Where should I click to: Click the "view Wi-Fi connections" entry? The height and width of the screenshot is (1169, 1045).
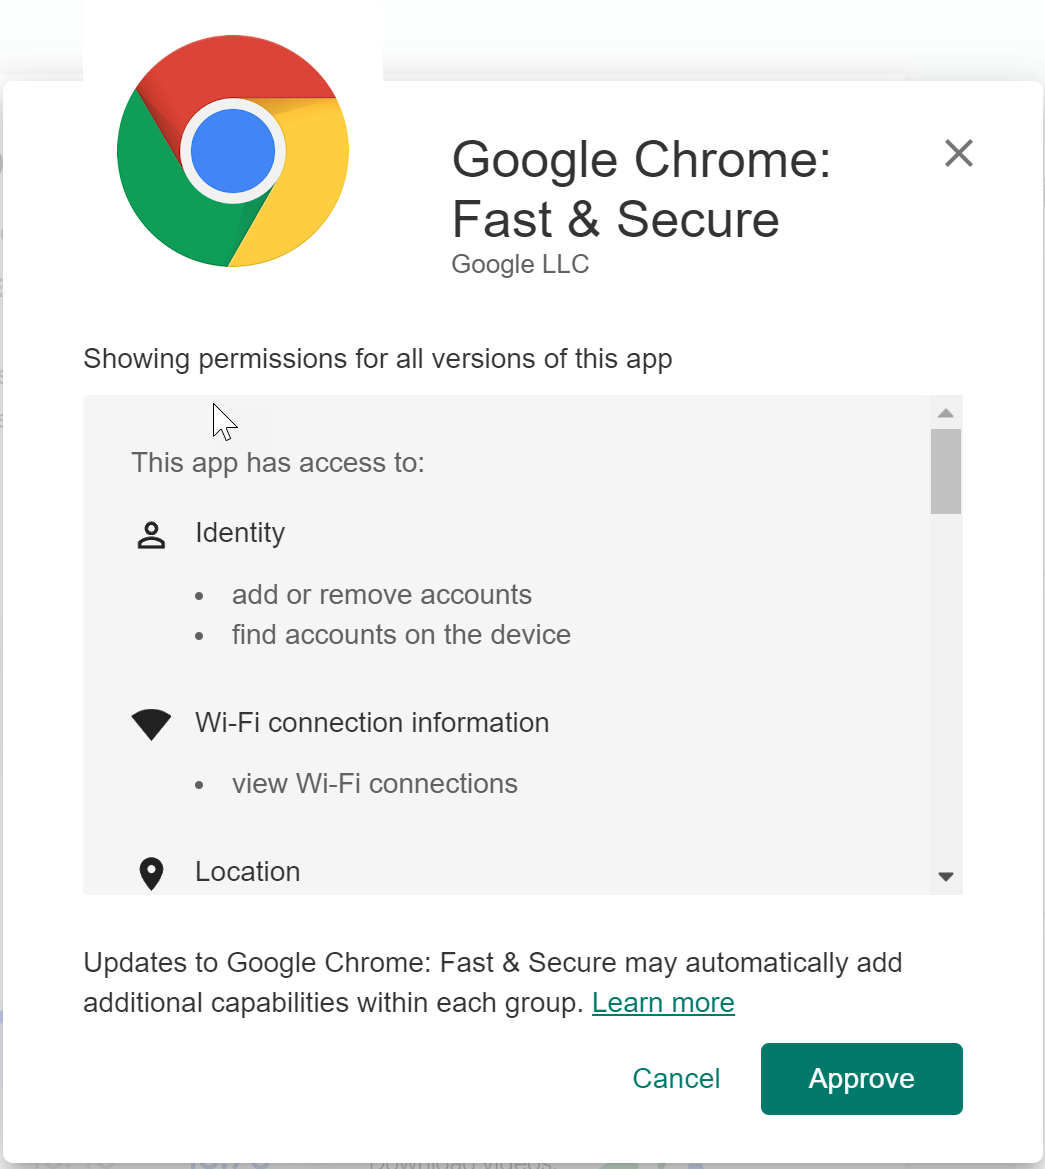point(374,783)
